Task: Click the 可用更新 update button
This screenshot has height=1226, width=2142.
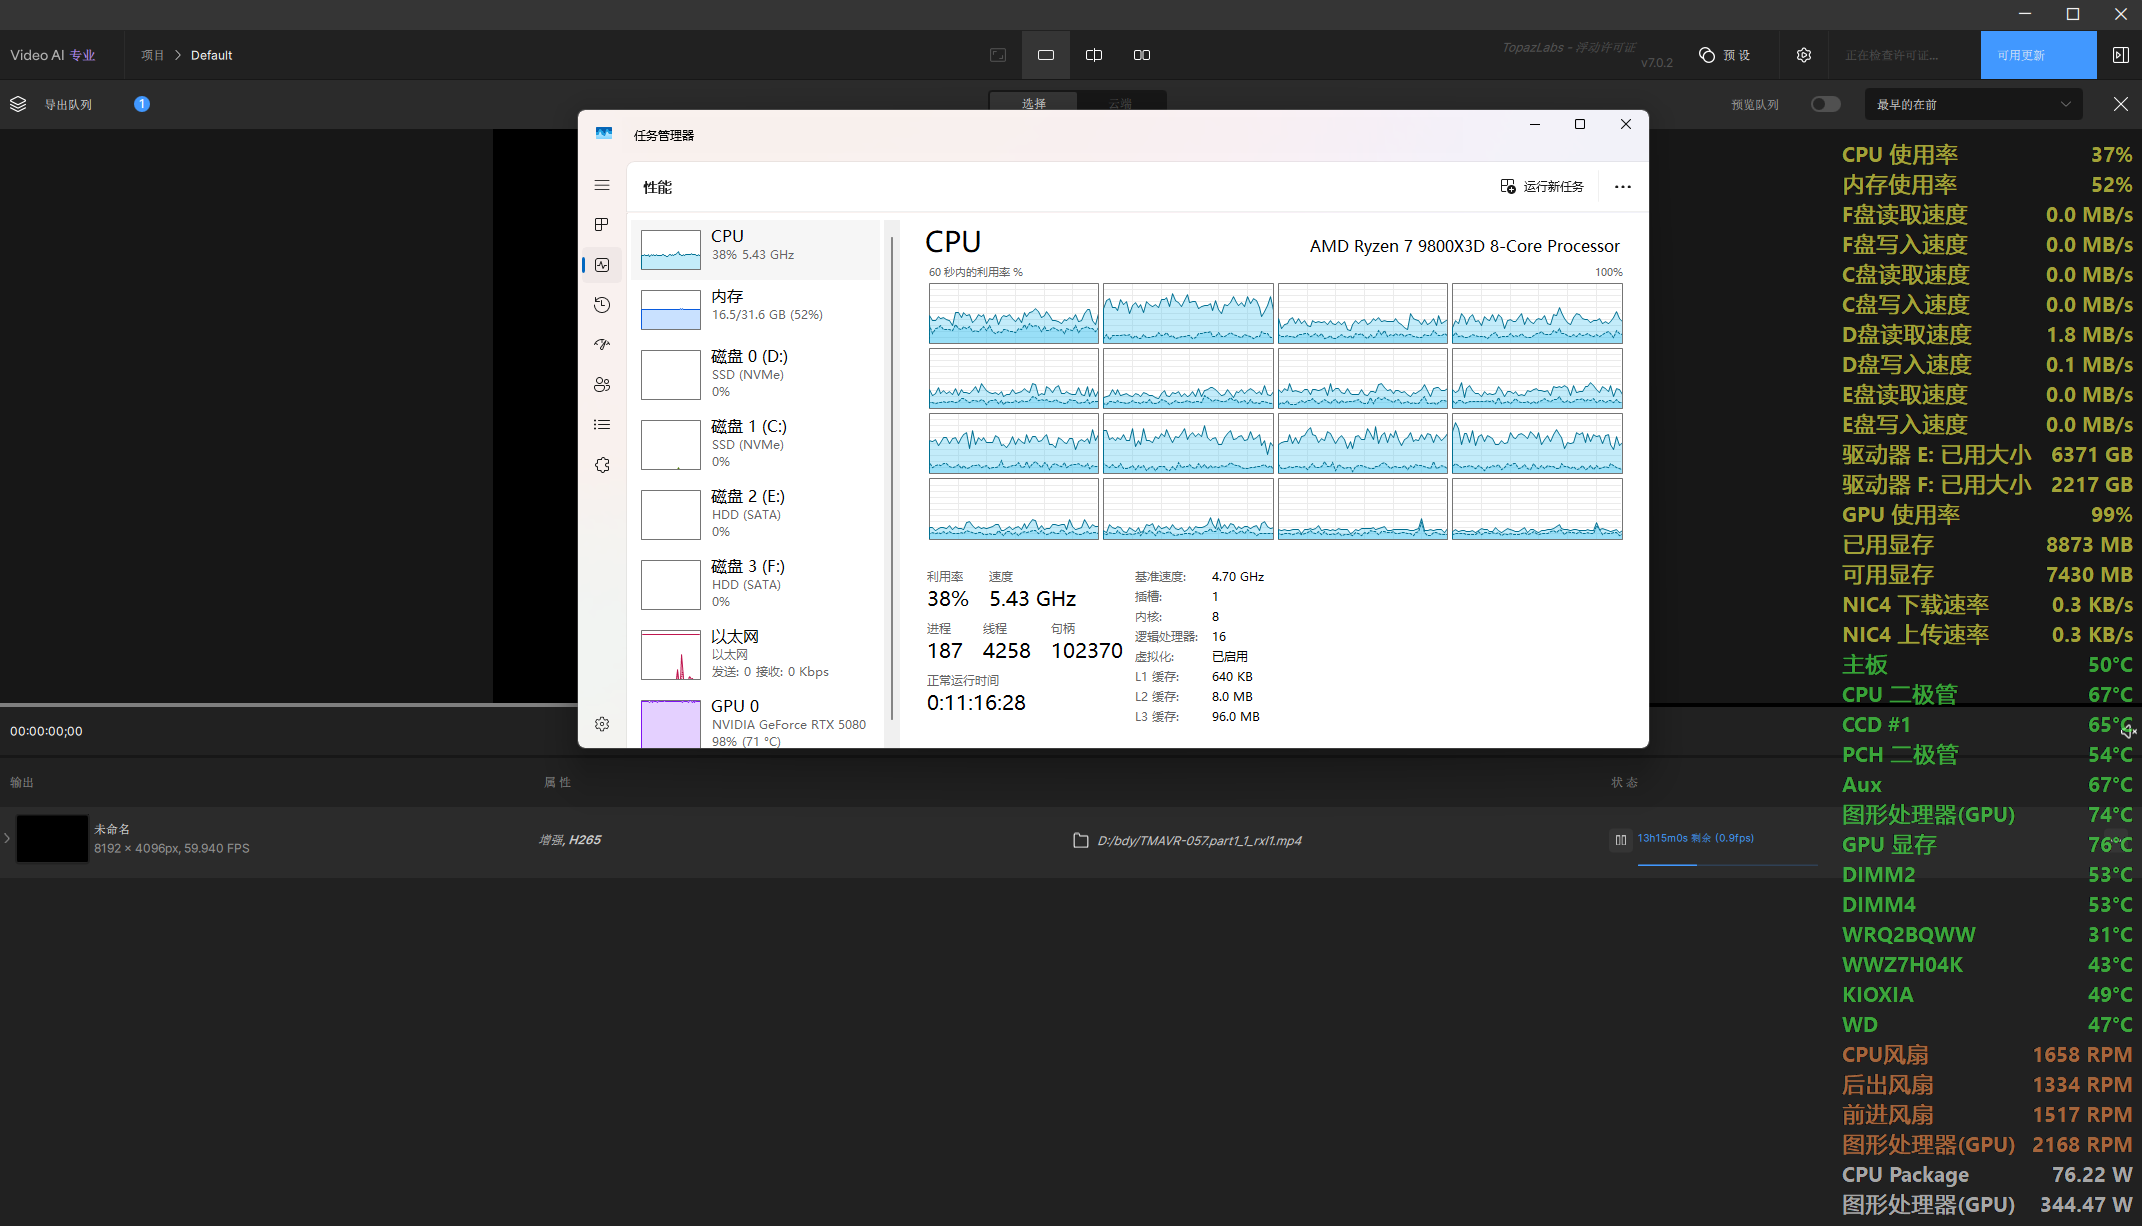Action: [2038, 55]
